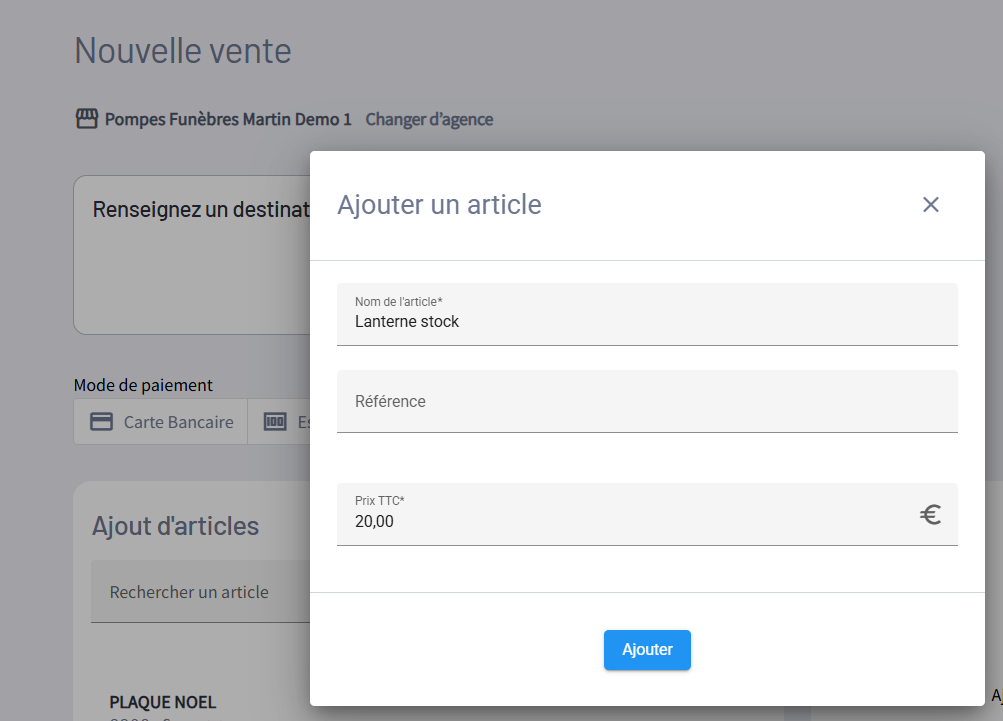Click the euro symbol in price field
1003x721 pixels.
click(x=930, y=515)
